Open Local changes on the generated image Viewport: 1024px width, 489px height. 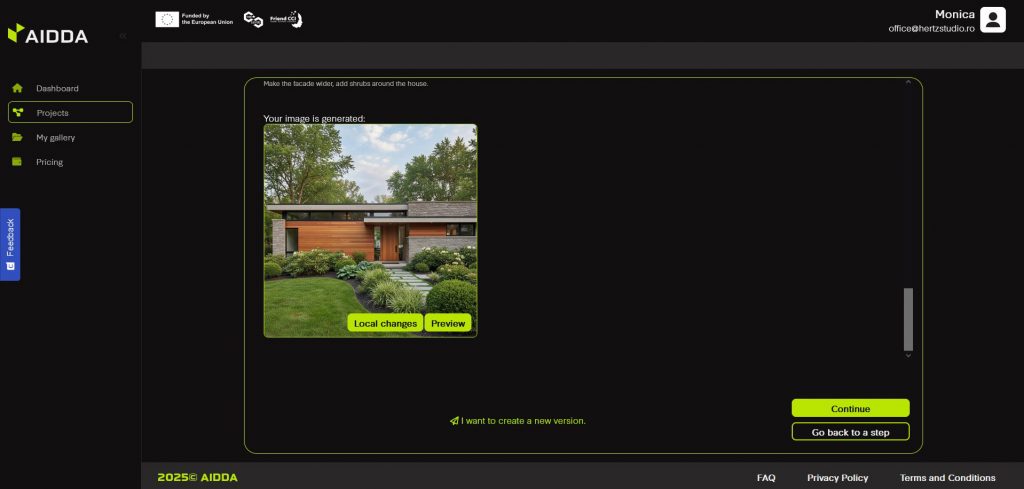click(x=385, y=323)
